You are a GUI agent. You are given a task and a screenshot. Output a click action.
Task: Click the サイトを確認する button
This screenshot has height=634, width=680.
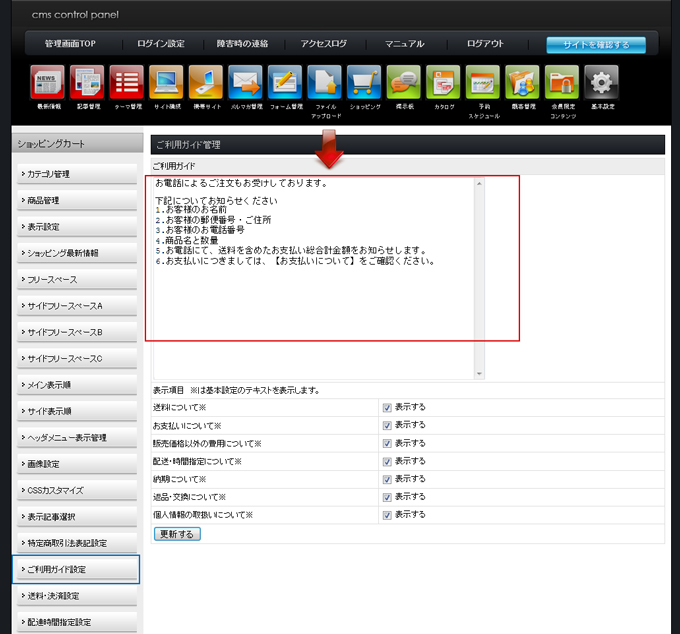point(595,45)
